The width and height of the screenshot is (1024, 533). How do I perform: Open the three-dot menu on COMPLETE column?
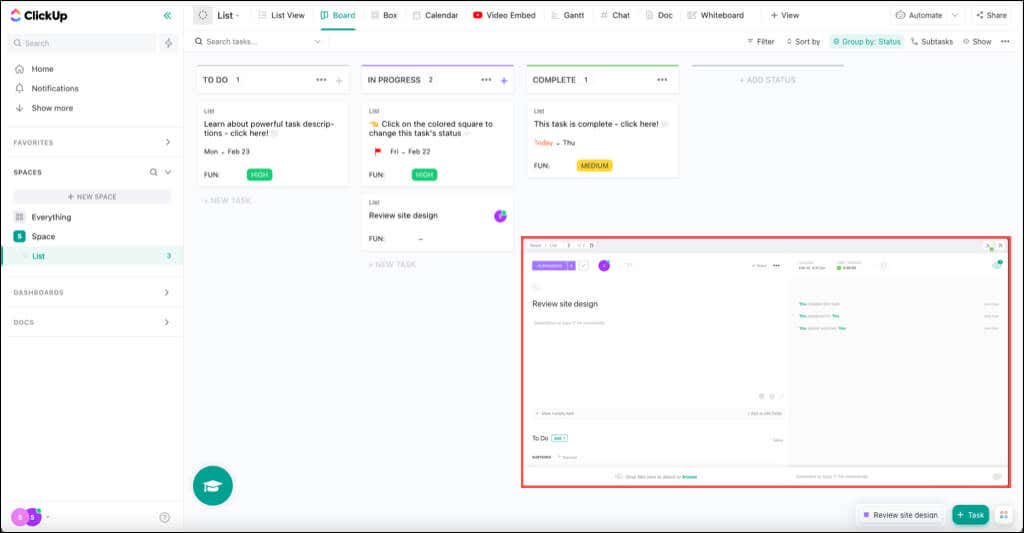pyautogui.click(x=652, y=80)
